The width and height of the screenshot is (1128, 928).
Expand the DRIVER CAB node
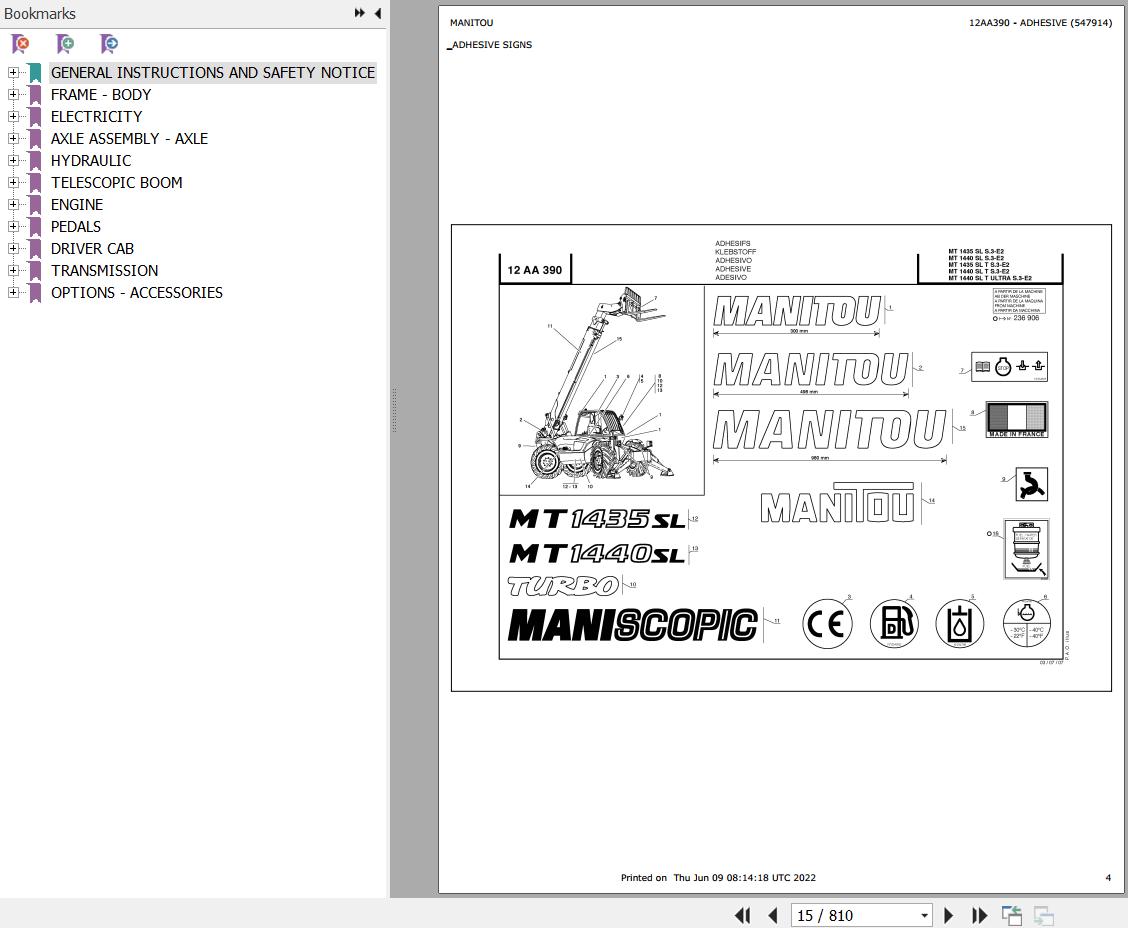coord(13,248)
